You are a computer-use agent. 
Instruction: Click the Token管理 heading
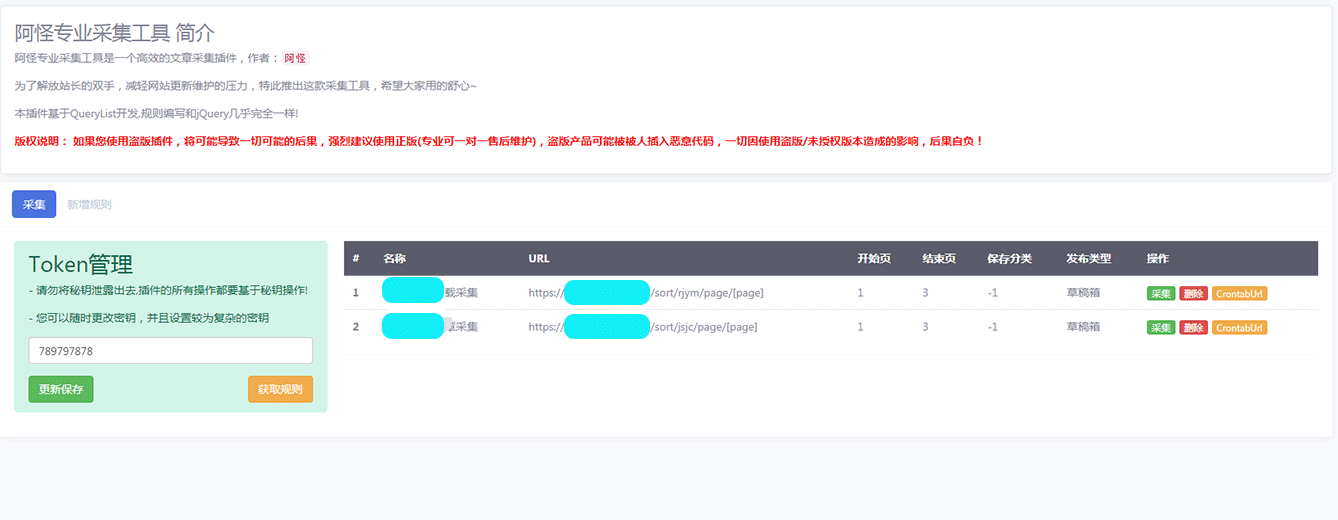[x=81, y=264]
